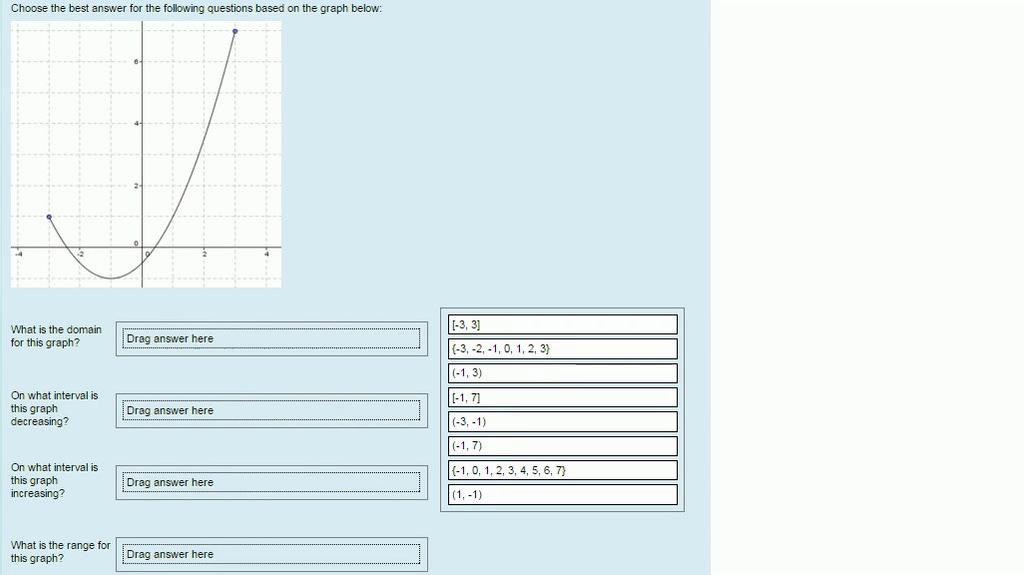Click the "What is the domain for this graph?" text
1024x575 pixels.
point(56,336)
